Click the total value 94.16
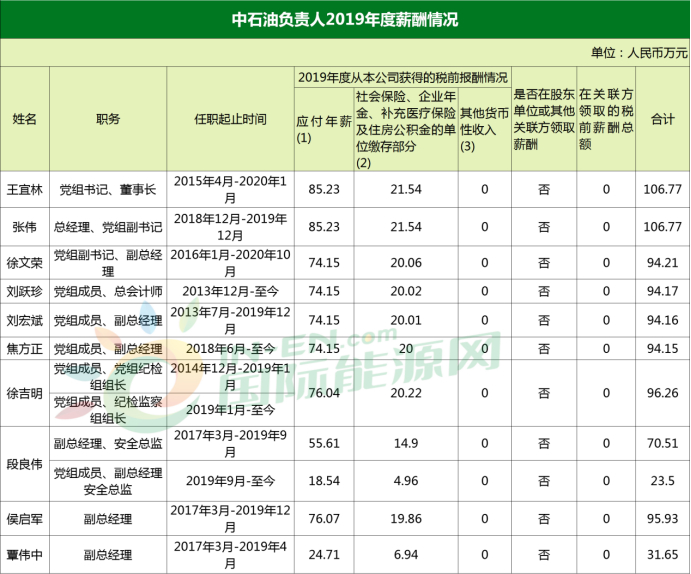Screen dimensions: 691x574 [x=663, y=320]
